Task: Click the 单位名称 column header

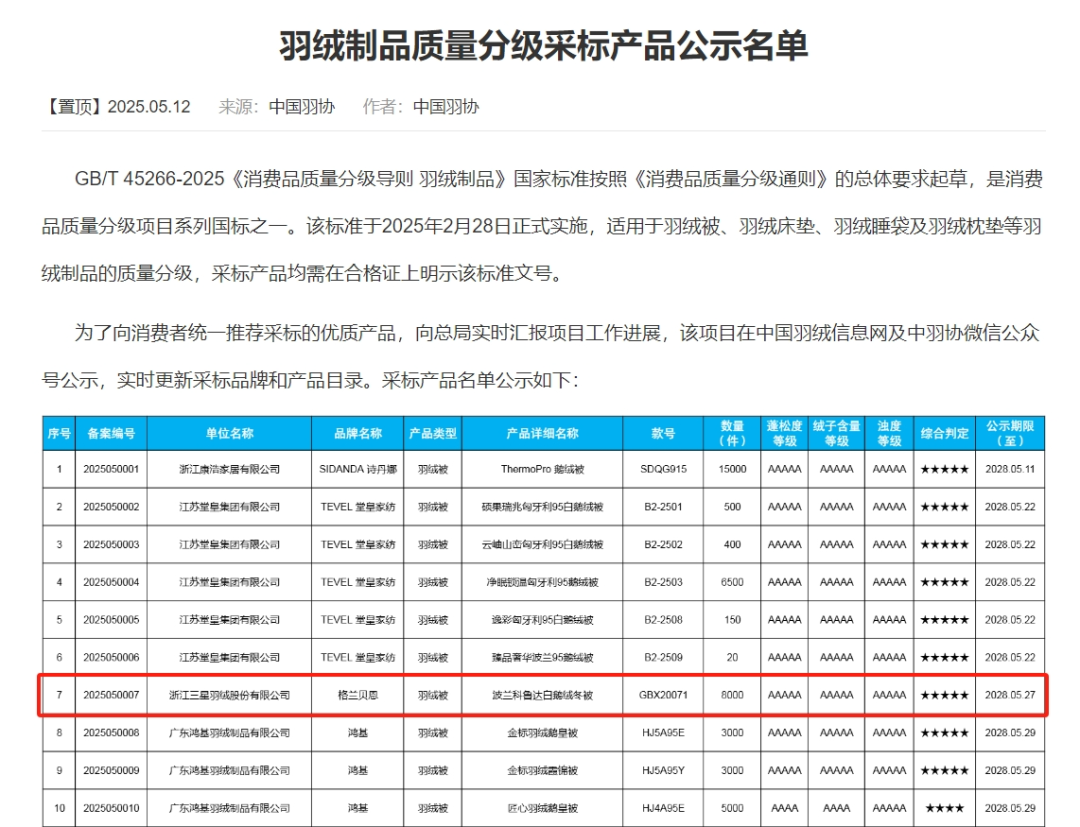Action: [x=230, y=434]
